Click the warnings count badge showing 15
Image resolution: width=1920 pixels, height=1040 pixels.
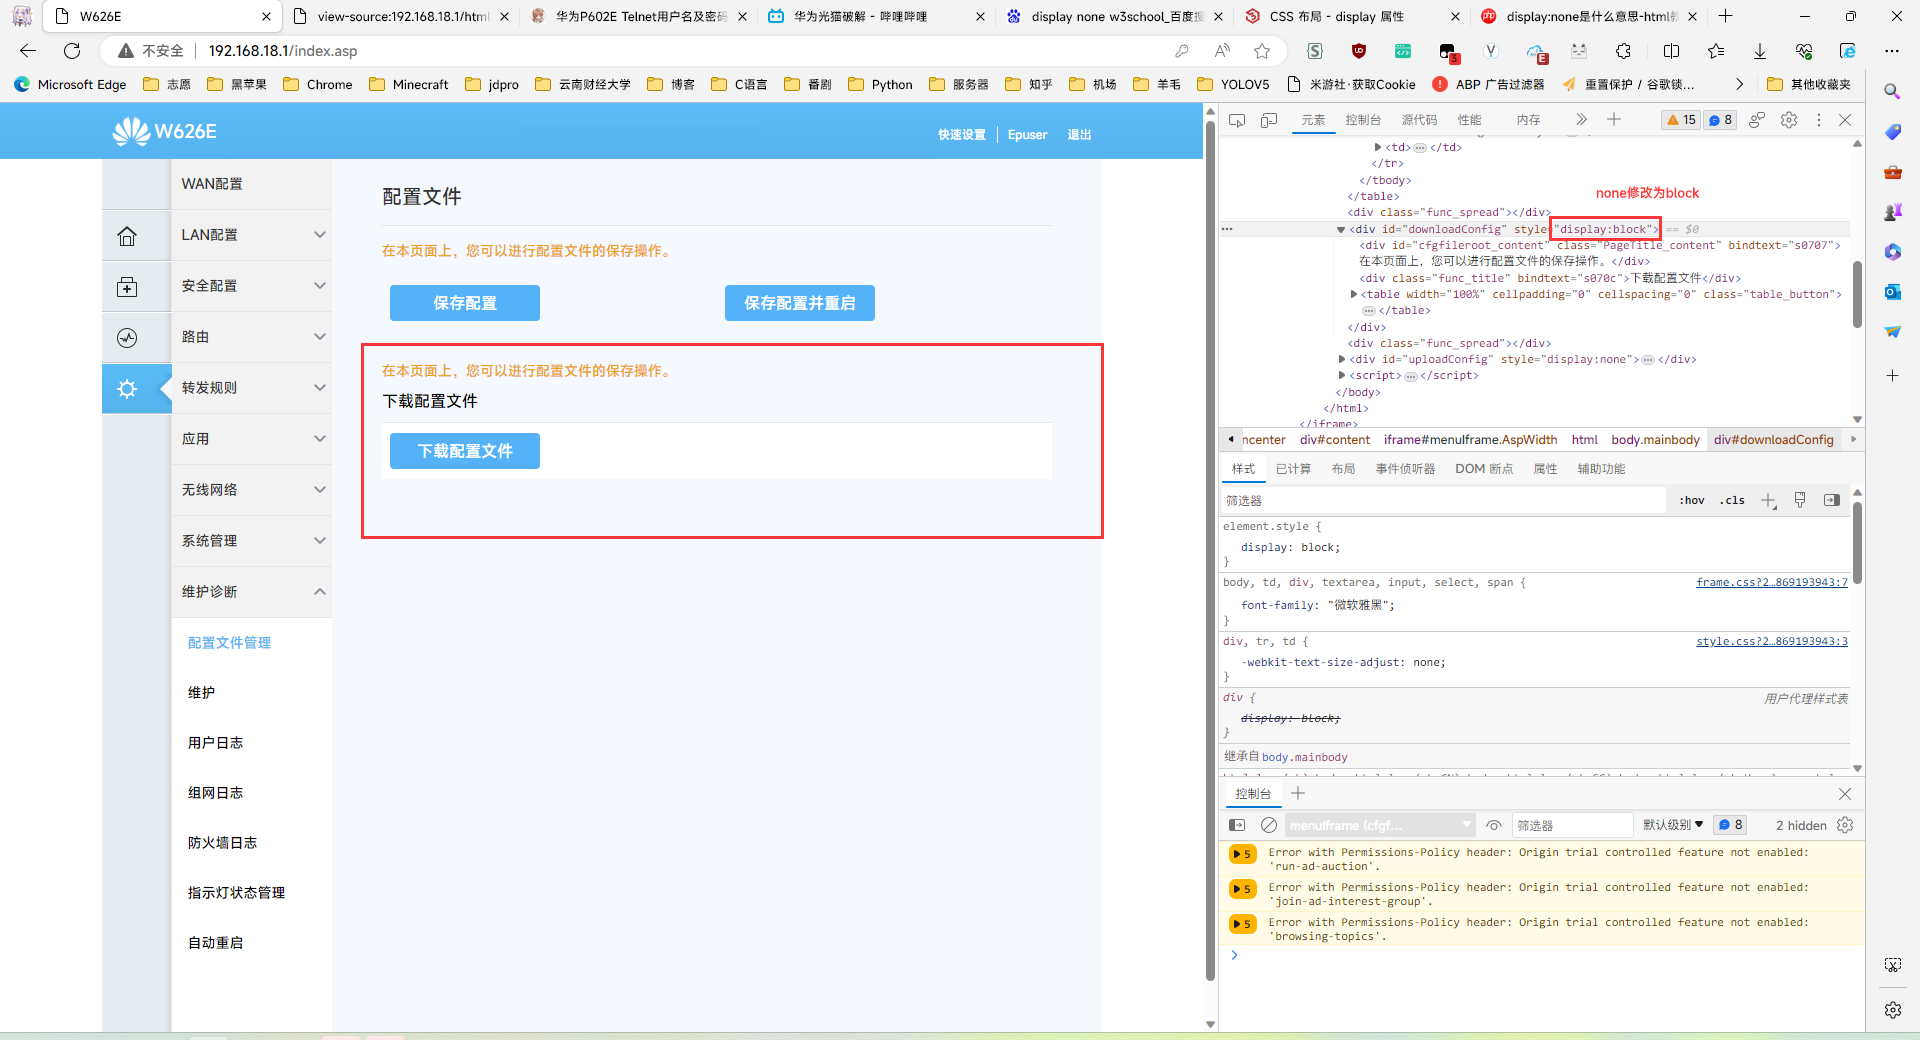tap(1681, 120)
